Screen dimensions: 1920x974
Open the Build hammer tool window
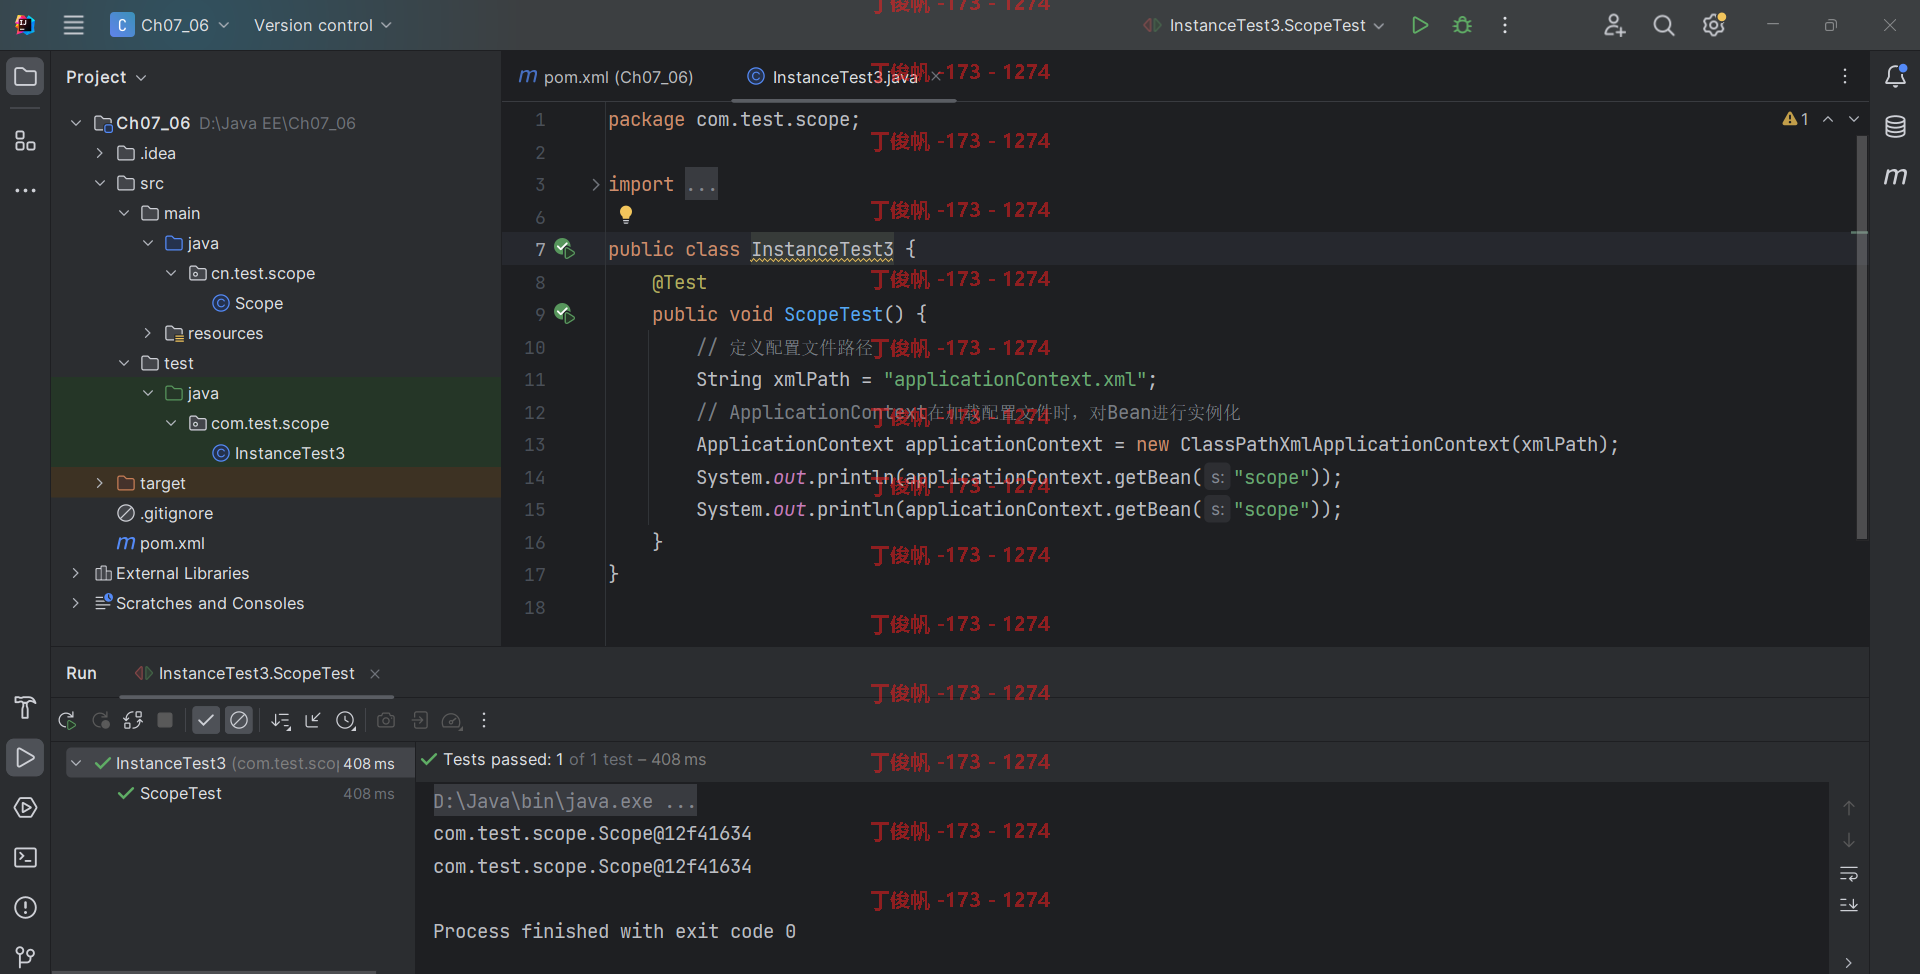coord(26,708)
